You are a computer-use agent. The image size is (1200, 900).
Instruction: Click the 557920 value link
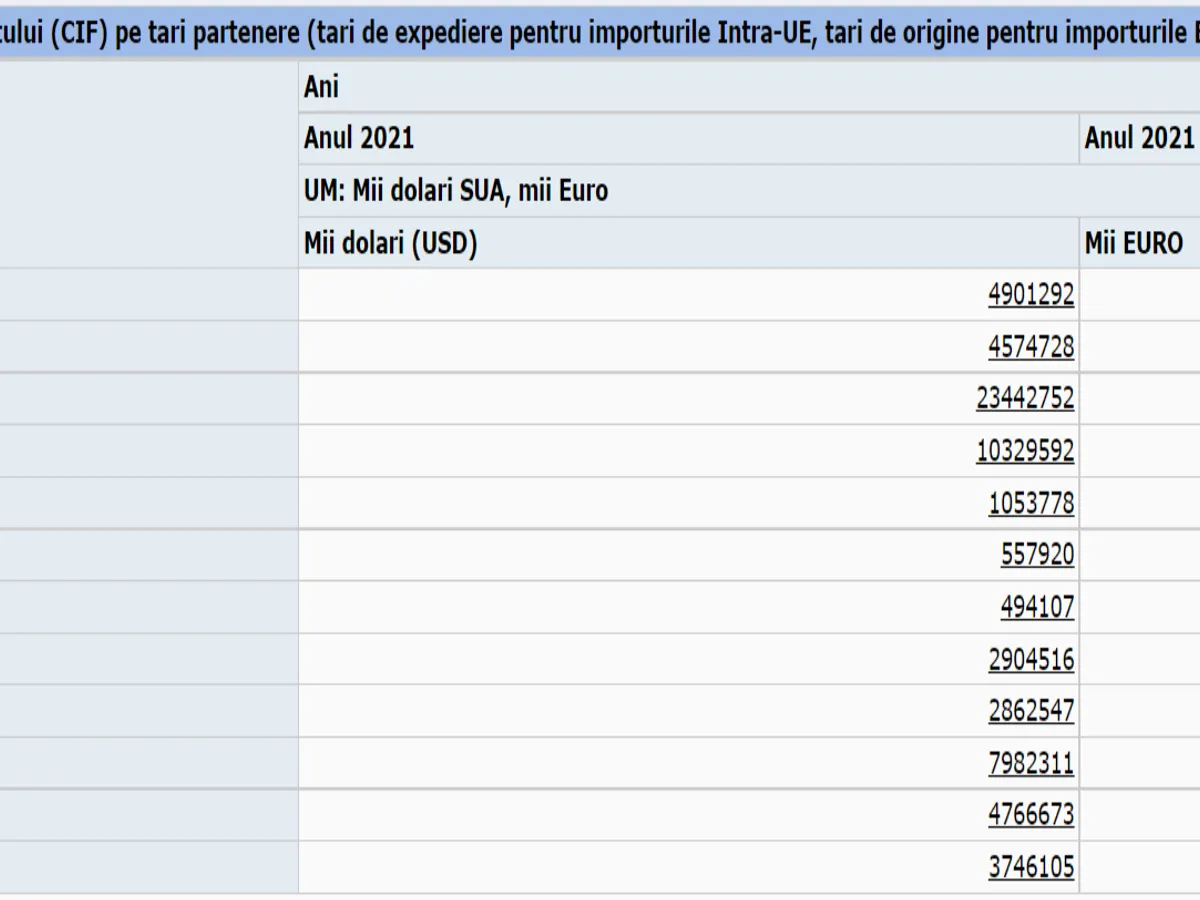tap(1037, 555)
